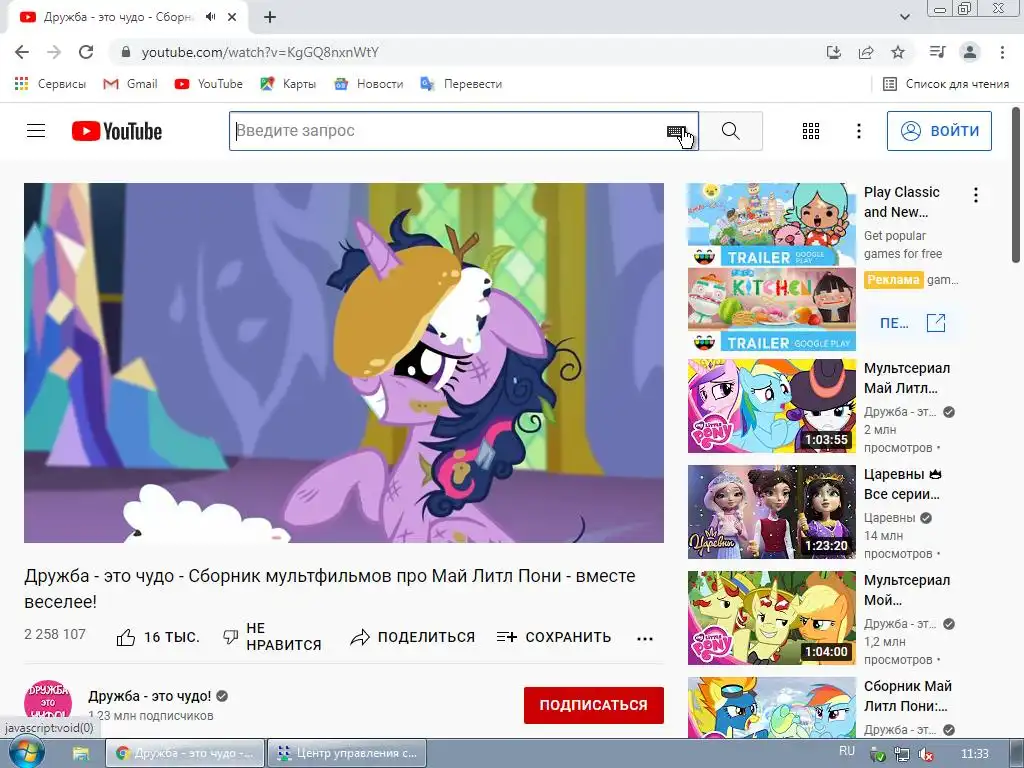Reload the current page

(86, 52)
